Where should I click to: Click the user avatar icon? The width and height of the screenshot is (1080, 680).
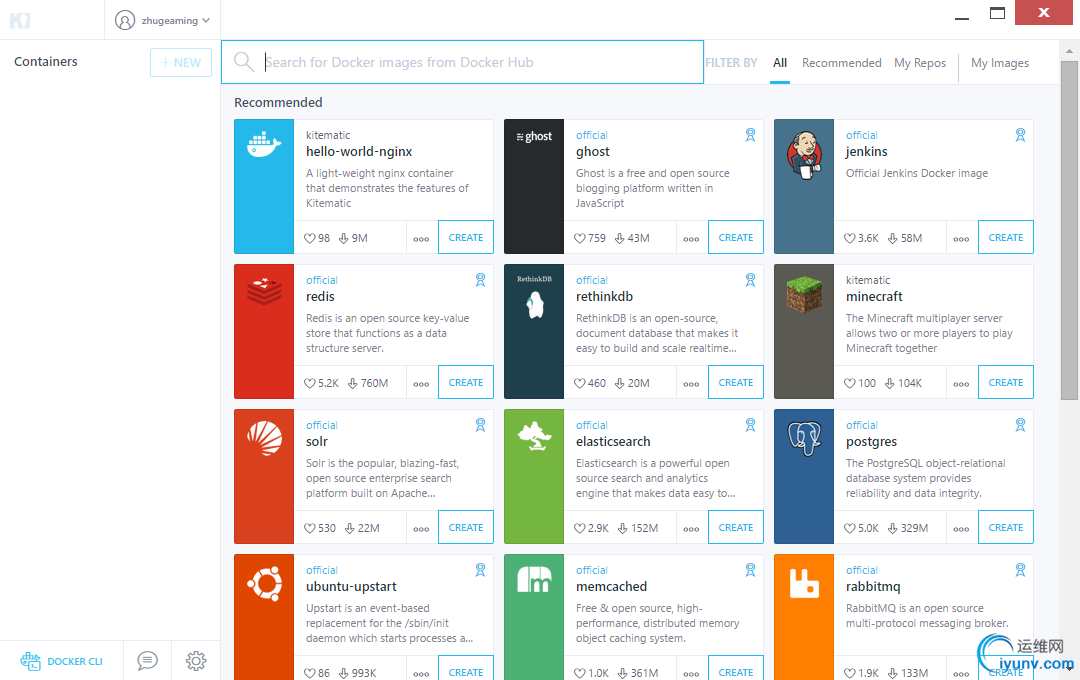[125, 21]
